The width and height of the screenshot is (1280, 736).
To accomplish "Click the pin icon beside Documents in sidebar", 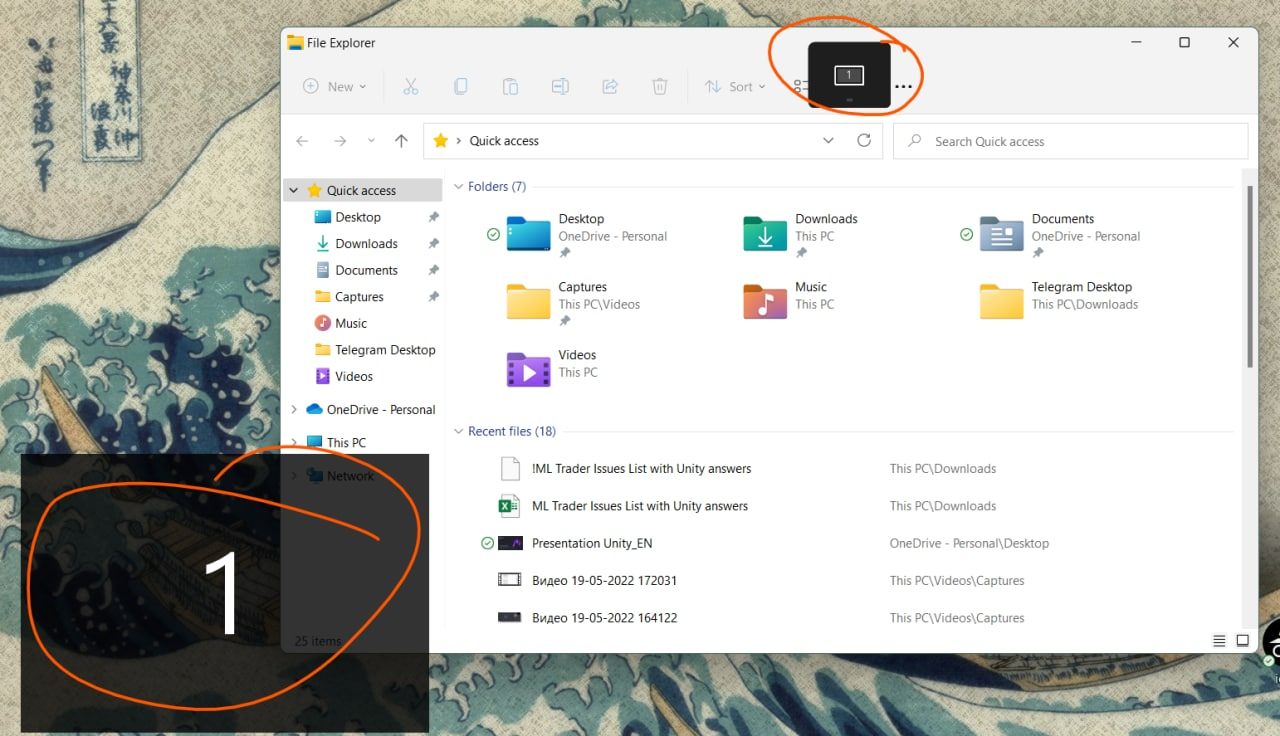I will [433, 270].
